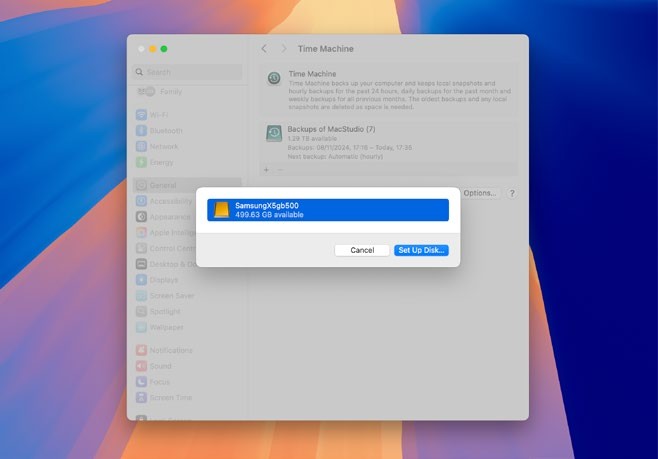Click the green zoom window button
The height and width of the screenshot is (459, 658).
point(164,49)
